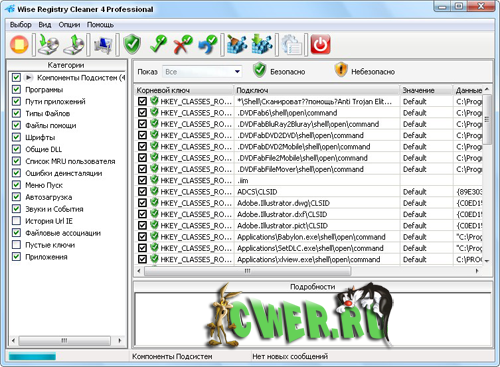
Task: Select the .DVDFabBluRay2Bluray\shell\open\command entry
Action: click(x=308, y=124)
